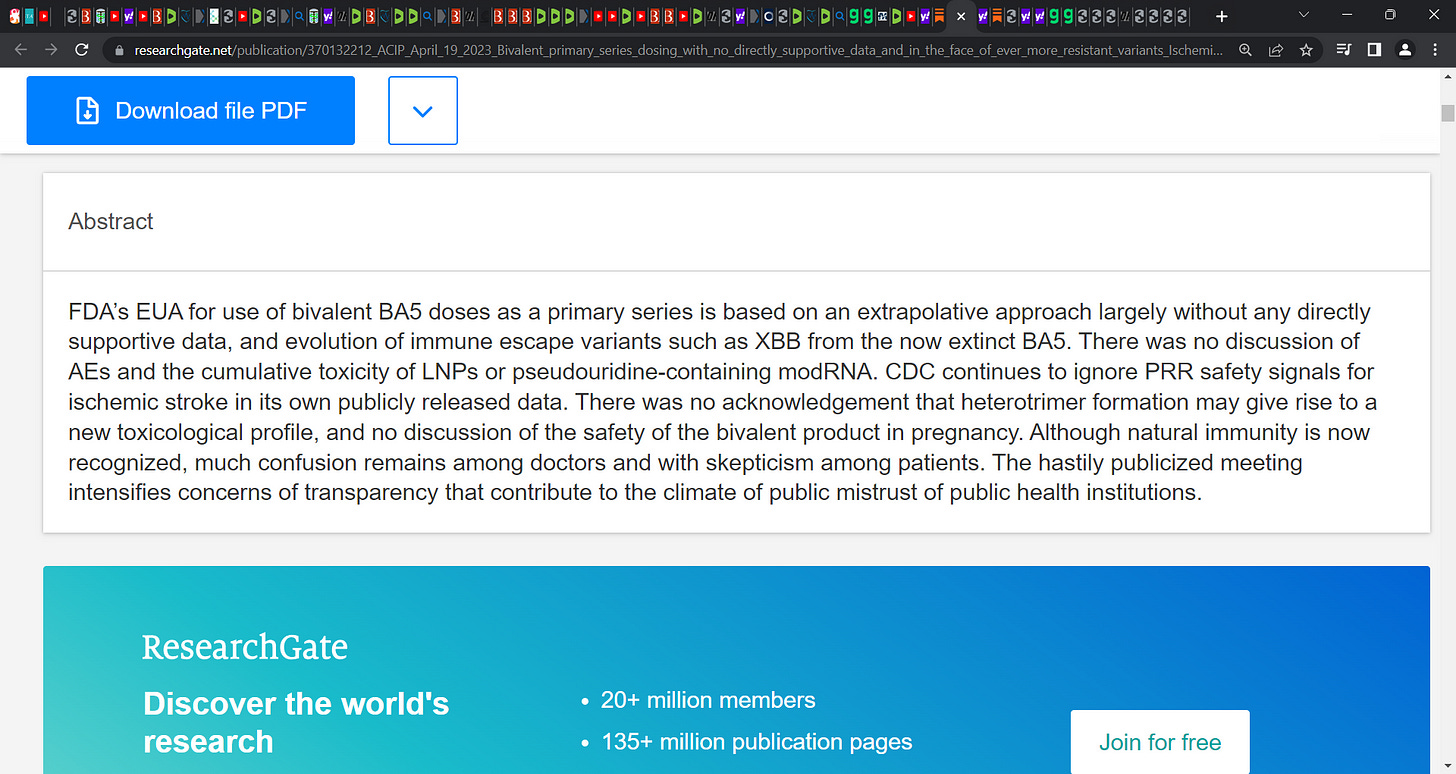The width and height of the screenshot is (1456, 774).
Task: Open a new tab with plus button
Action: (x=1221, y=16)
